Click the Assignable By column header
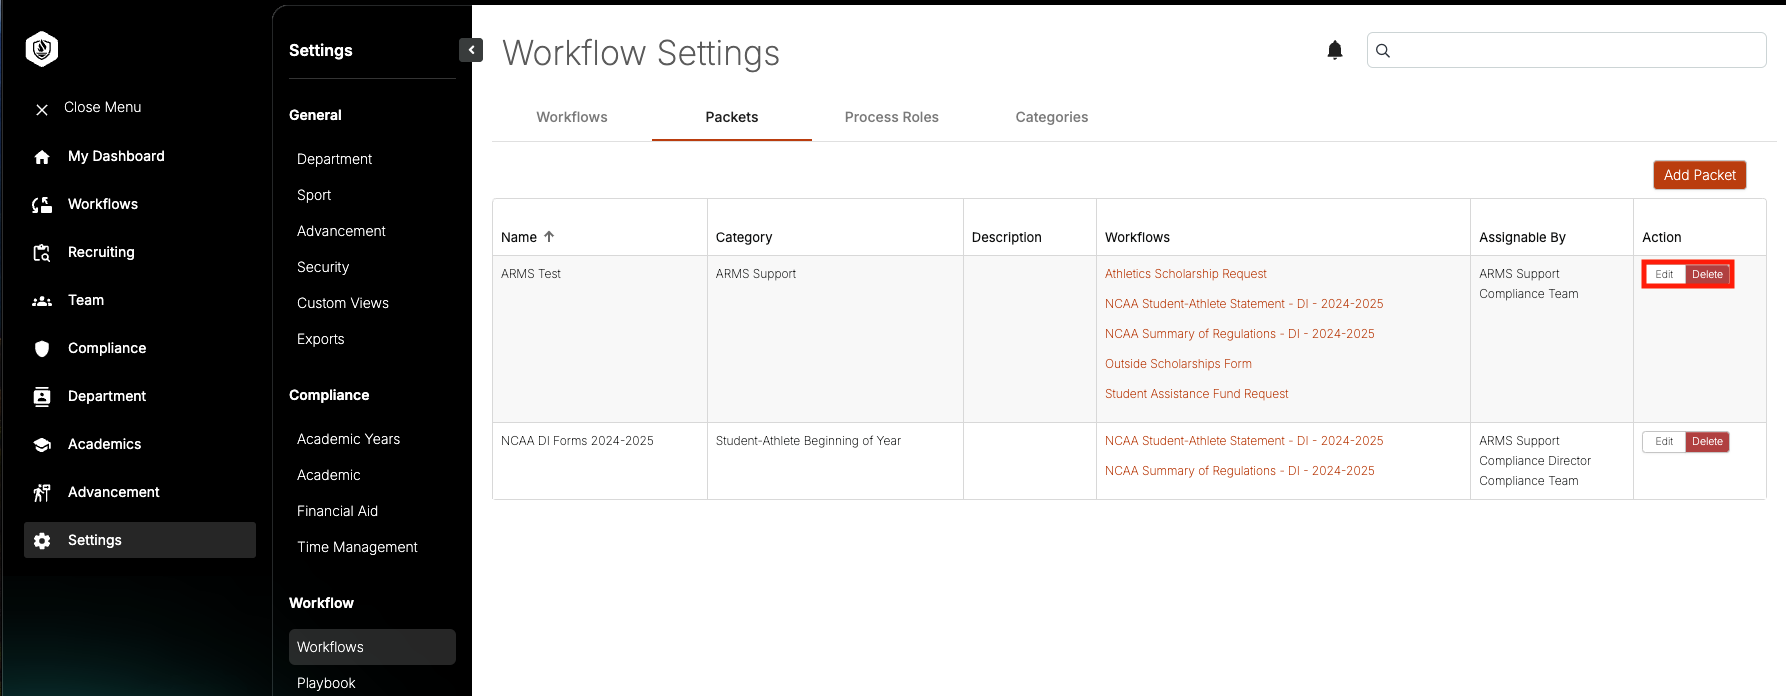The height and width of the screenshot is (696, 1786). tap(1522, 237)
